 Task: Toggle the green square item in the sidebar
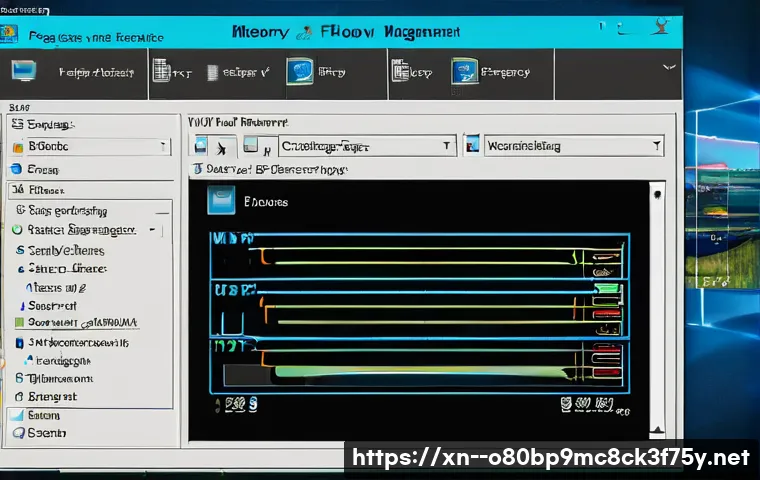(x=18, y=323)
